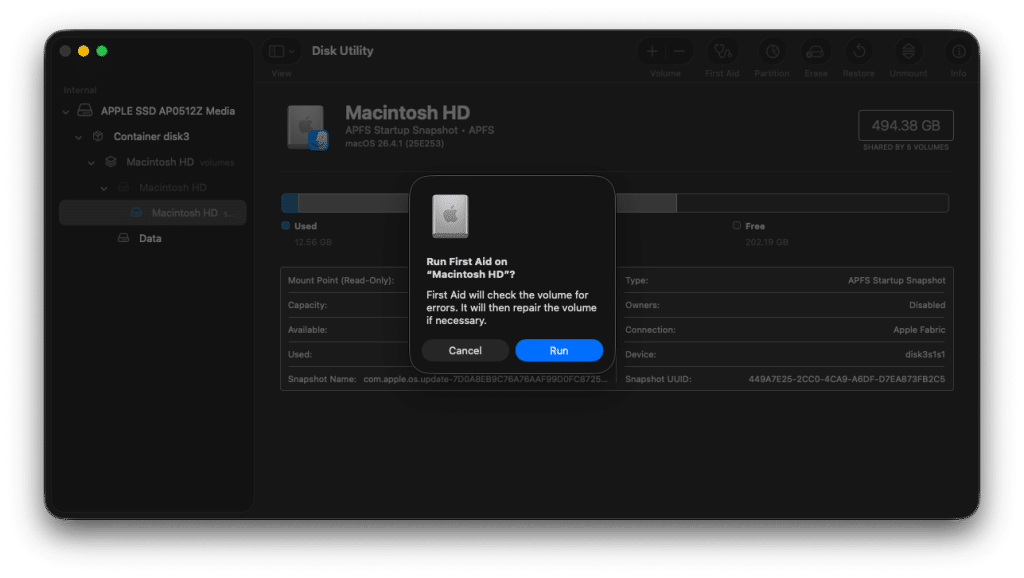Screen dimensions: 1024x578
Task: Click the macOS 26.4.1 version text
Action: coord(394,144)
